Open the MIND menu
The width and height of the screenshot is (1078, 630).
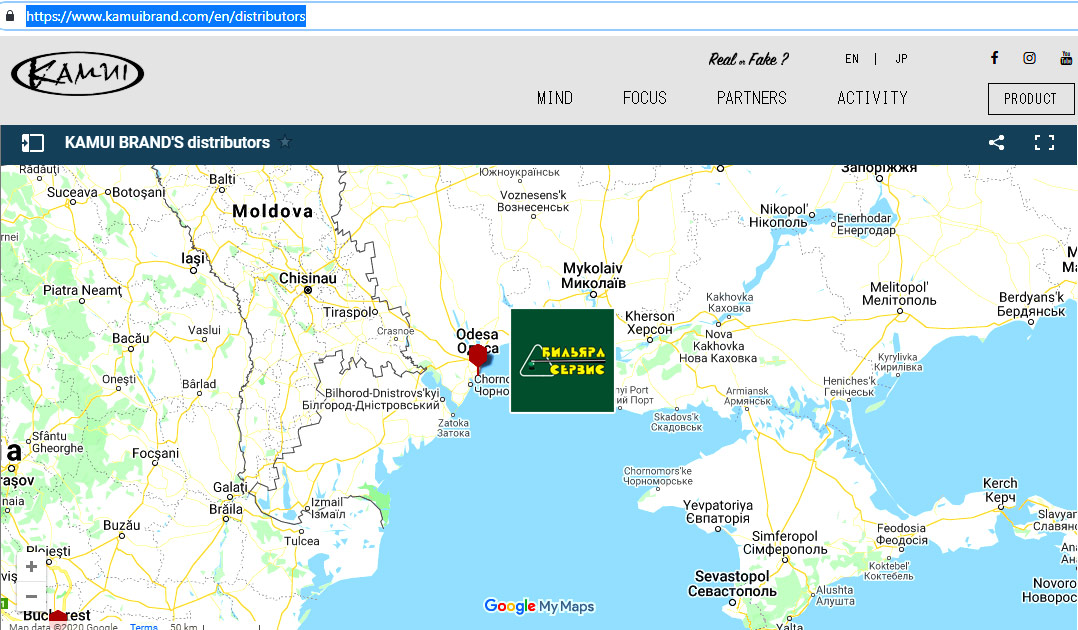coord(555,98)
